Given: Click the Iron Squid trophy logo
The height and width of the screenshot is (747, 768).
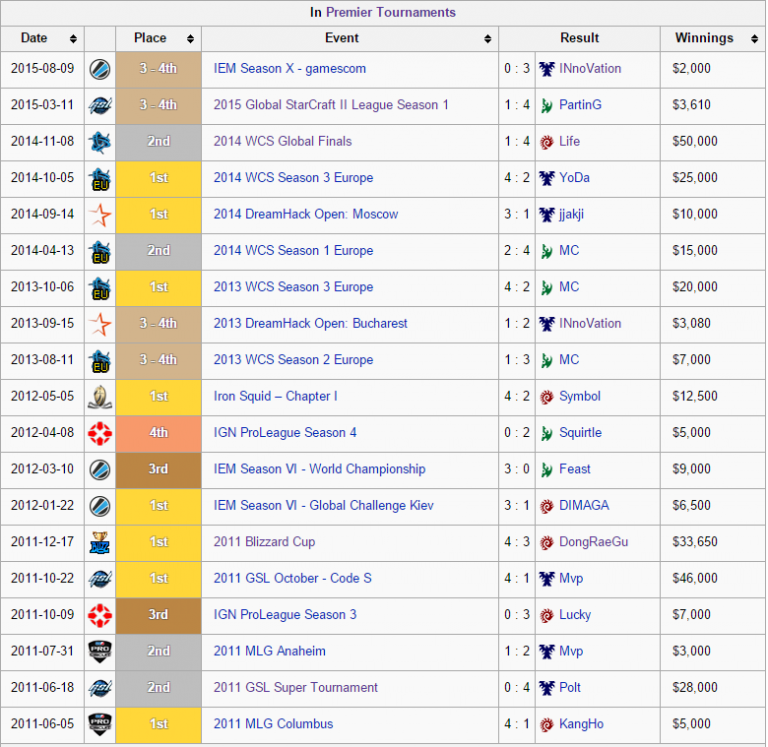Looking at the screenshot, I should 99,396.
